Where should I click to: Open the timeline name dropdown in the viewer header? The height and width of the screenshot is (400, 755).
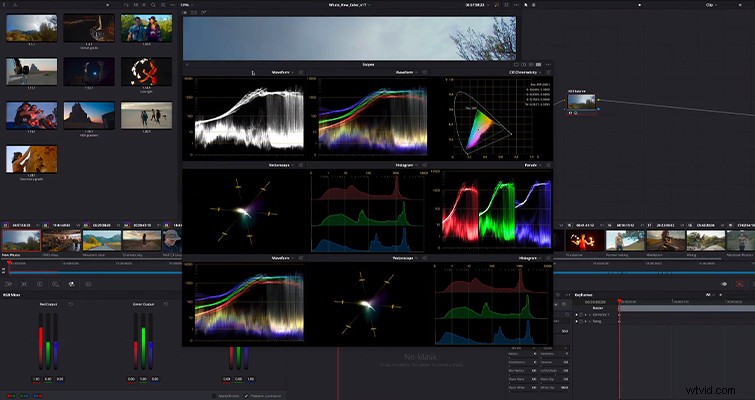350,5
